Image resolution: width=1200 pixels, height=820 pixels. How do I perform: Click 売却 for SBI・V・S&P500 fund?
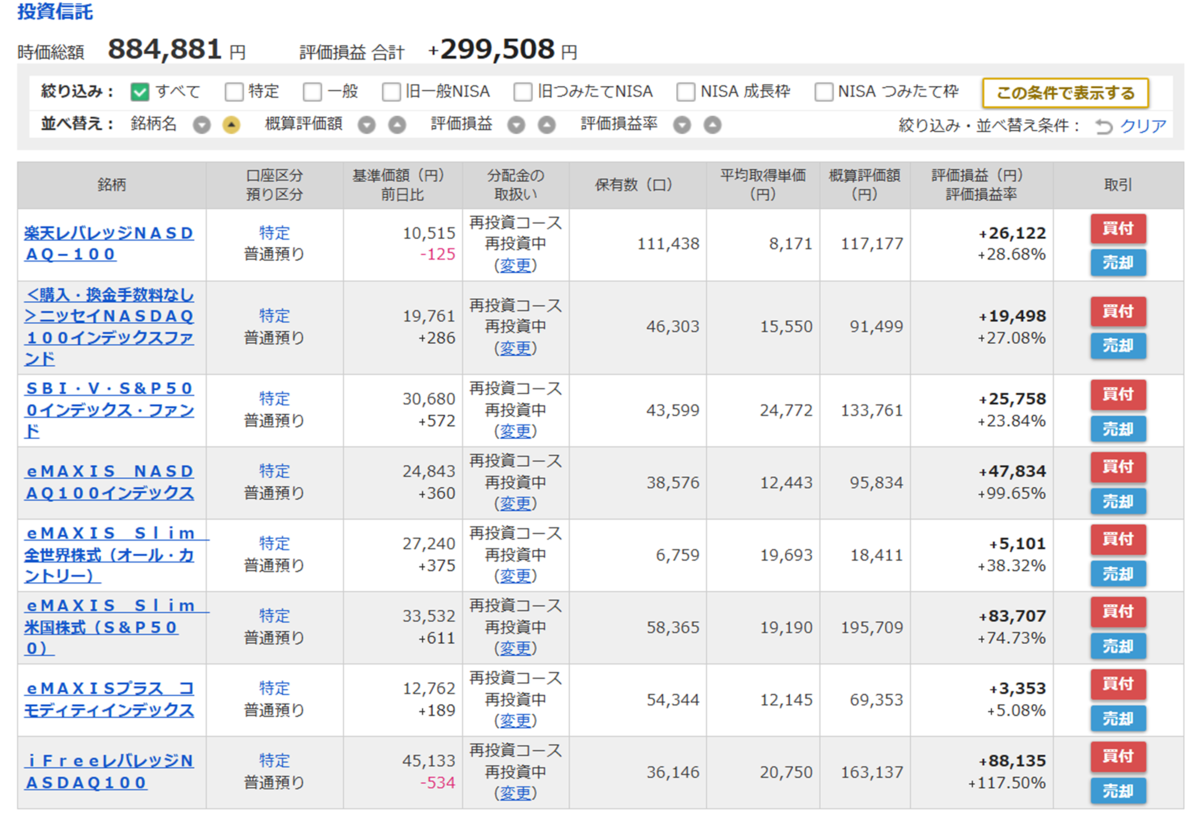coord(1118,428)
